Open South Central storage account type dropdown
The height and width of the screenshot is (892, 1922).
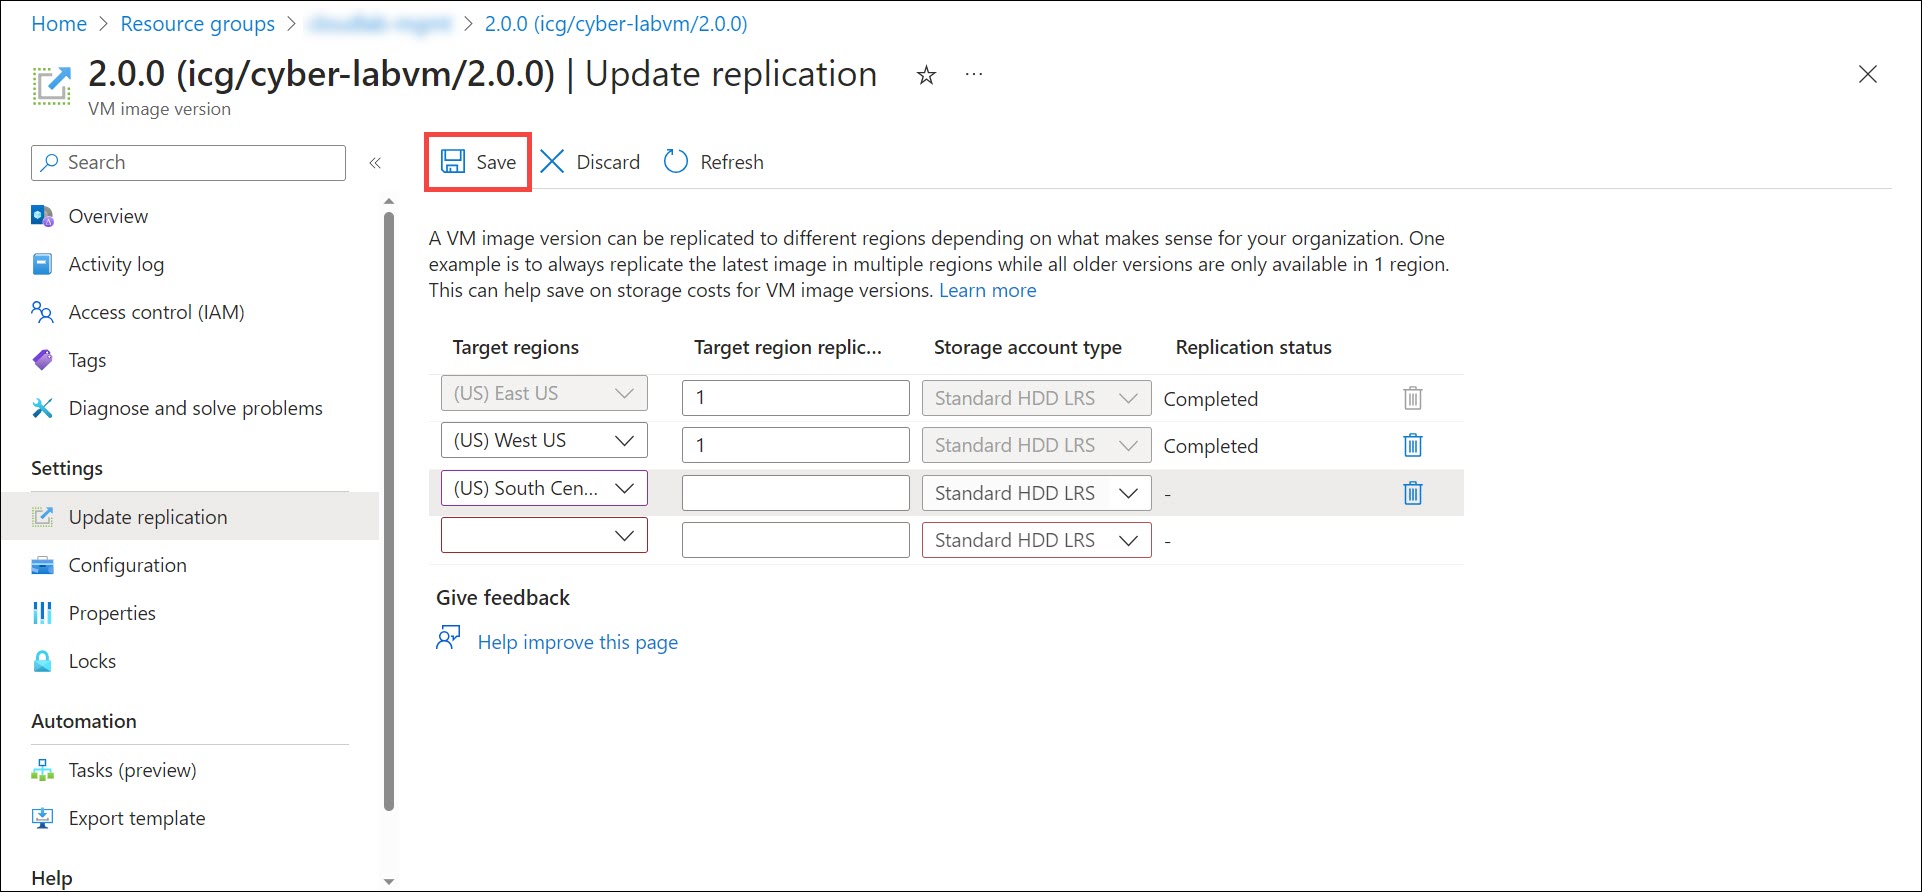coord(1036,493)
